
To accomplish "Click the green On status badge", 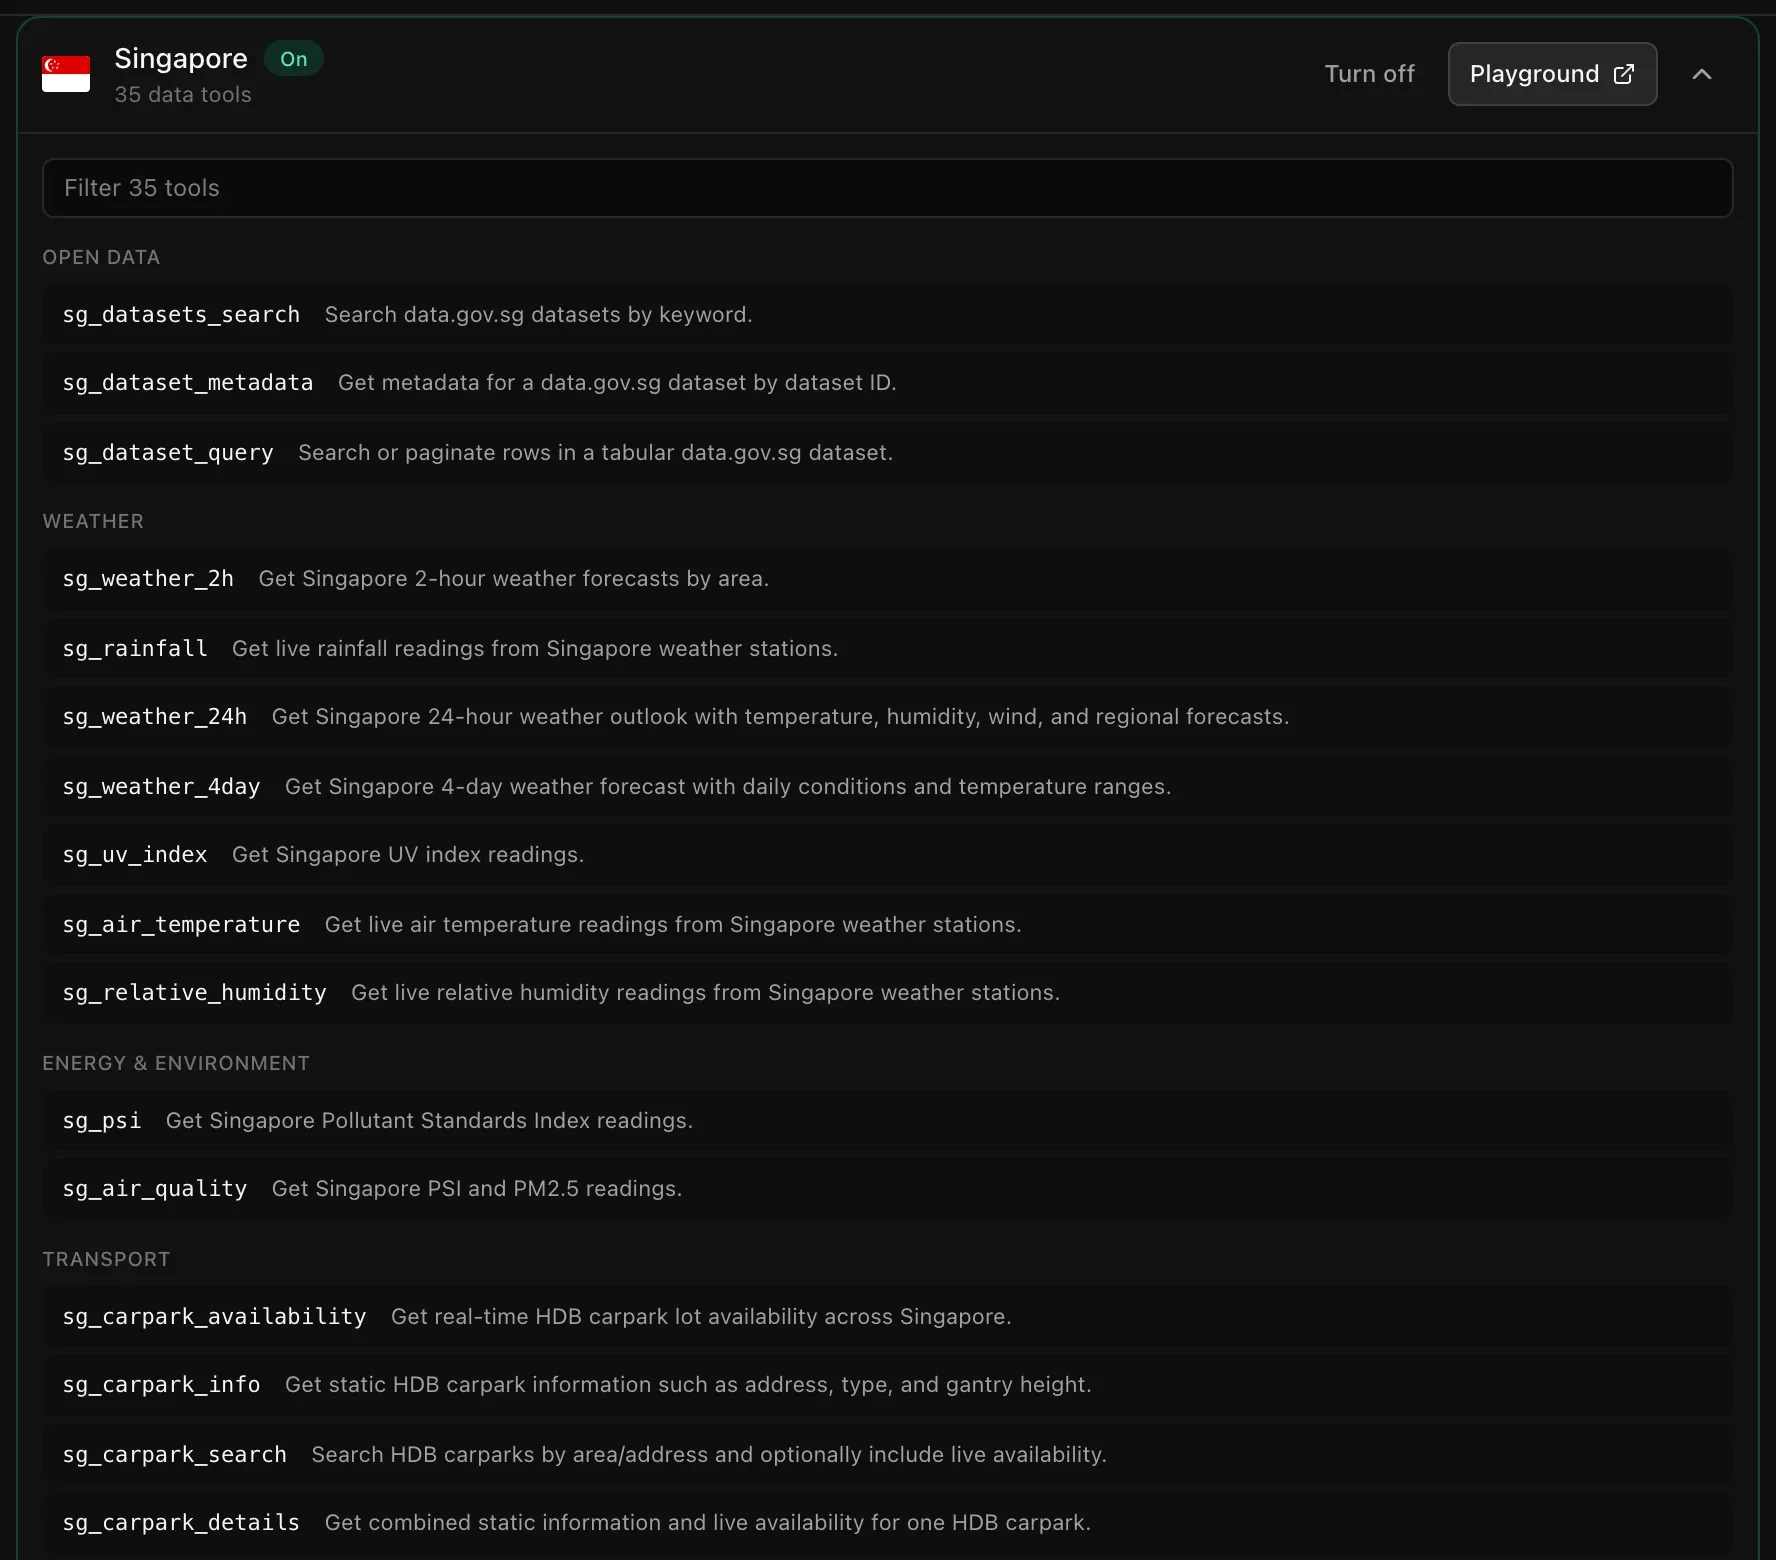I will coord(293,59).
